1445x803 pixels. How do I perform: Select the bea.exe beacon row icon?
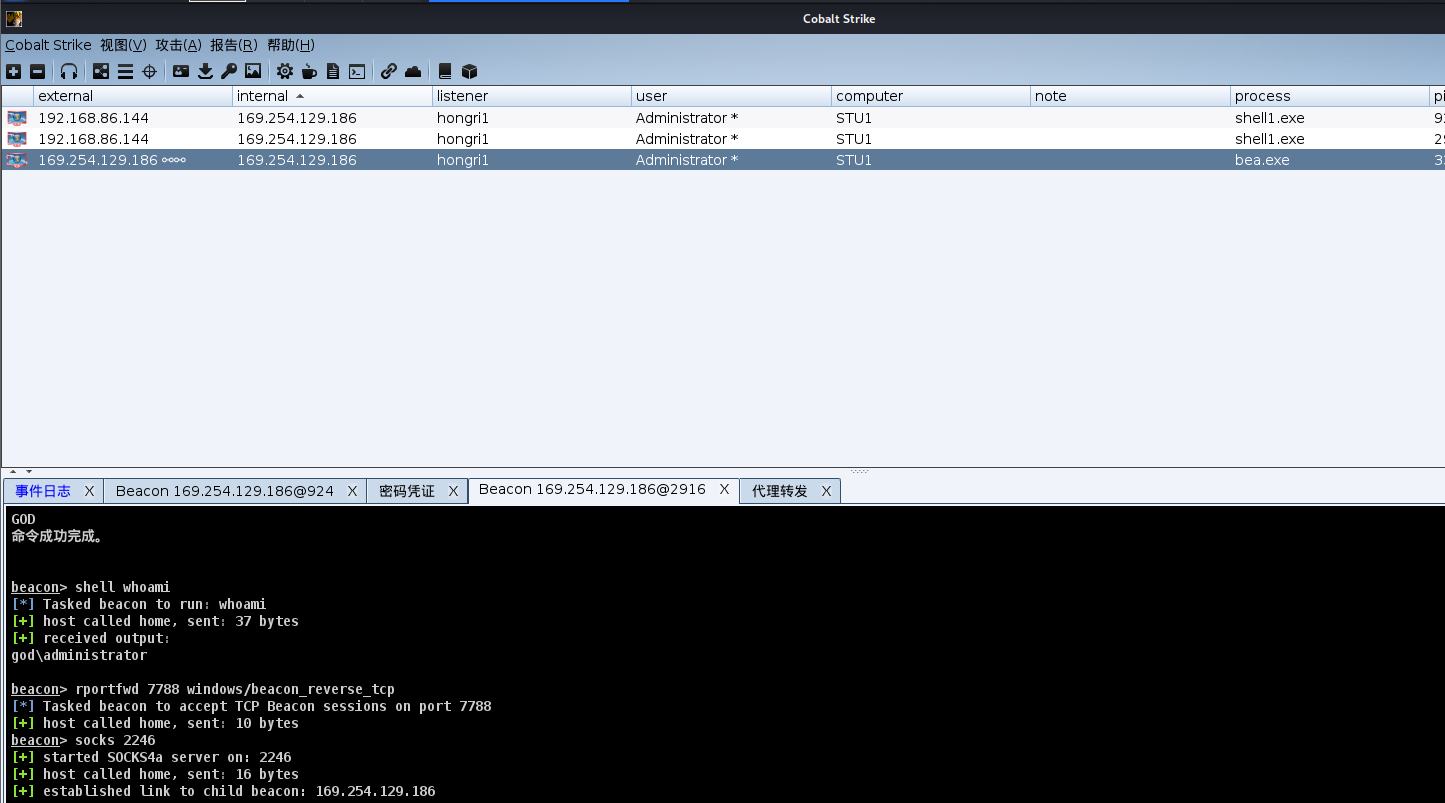[17, 160]
